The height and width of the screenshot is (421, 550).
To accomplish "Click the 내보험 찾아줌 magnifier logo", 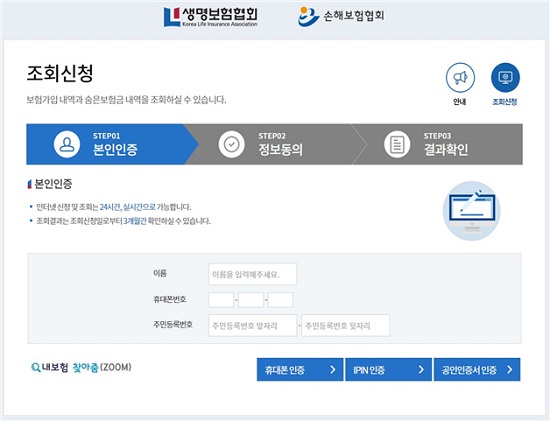I will coord(81,367).
